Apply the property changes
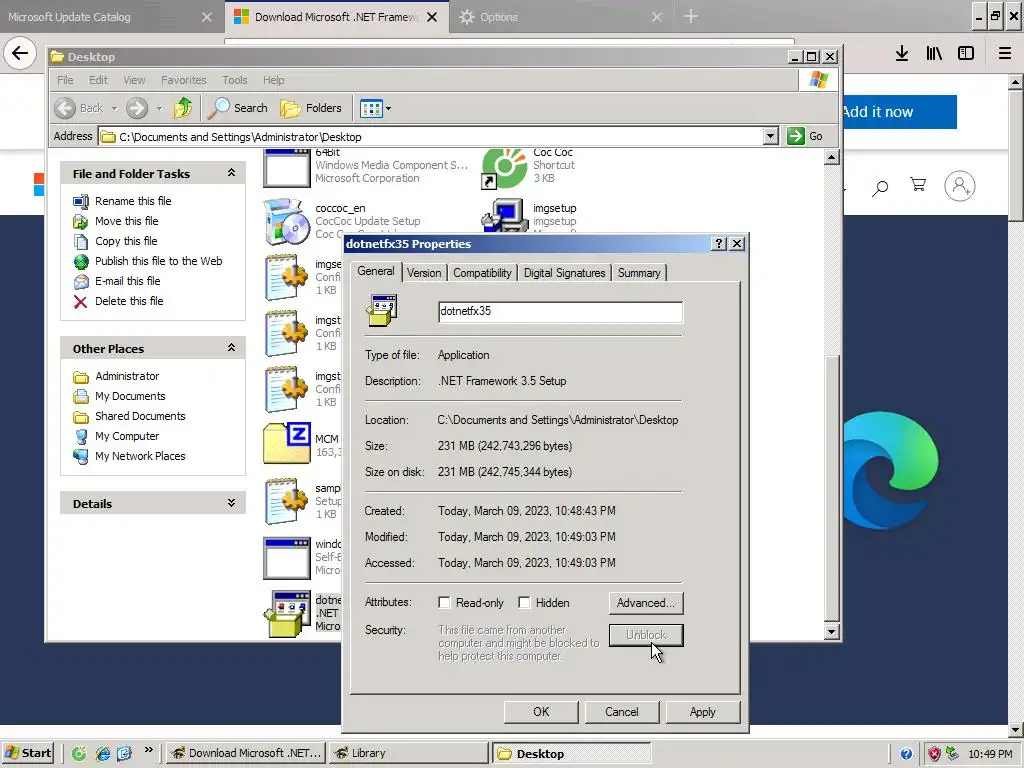 [703, 712]
